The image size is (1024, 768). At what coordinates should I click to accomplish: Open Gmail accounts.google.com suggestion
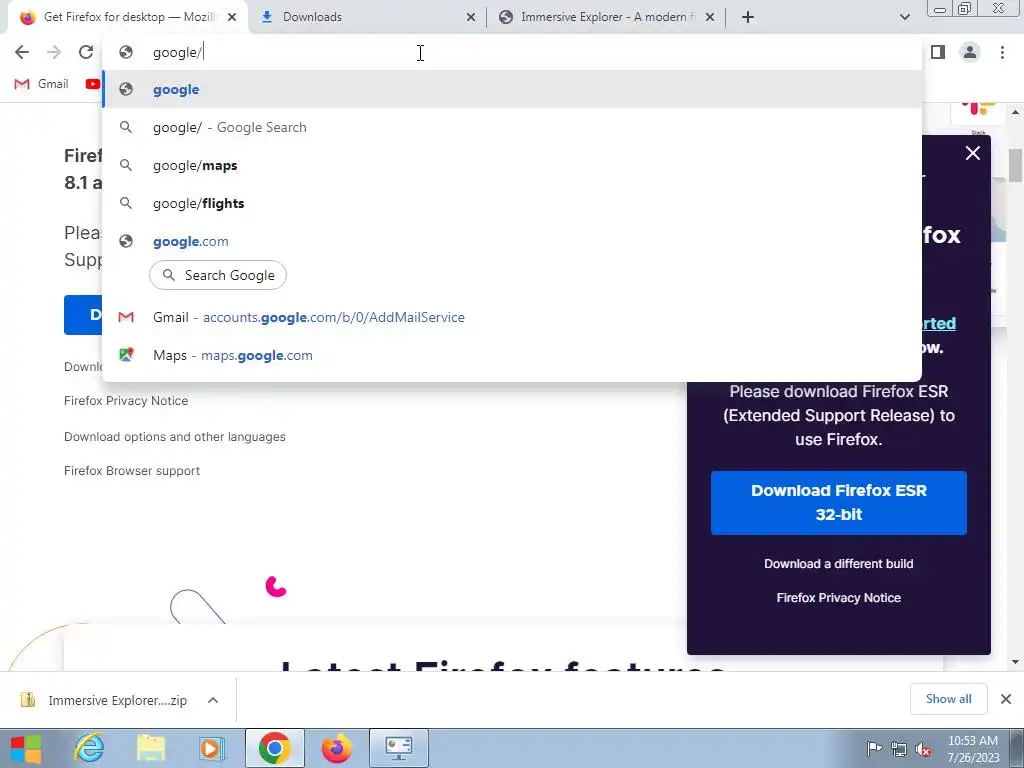512,317
